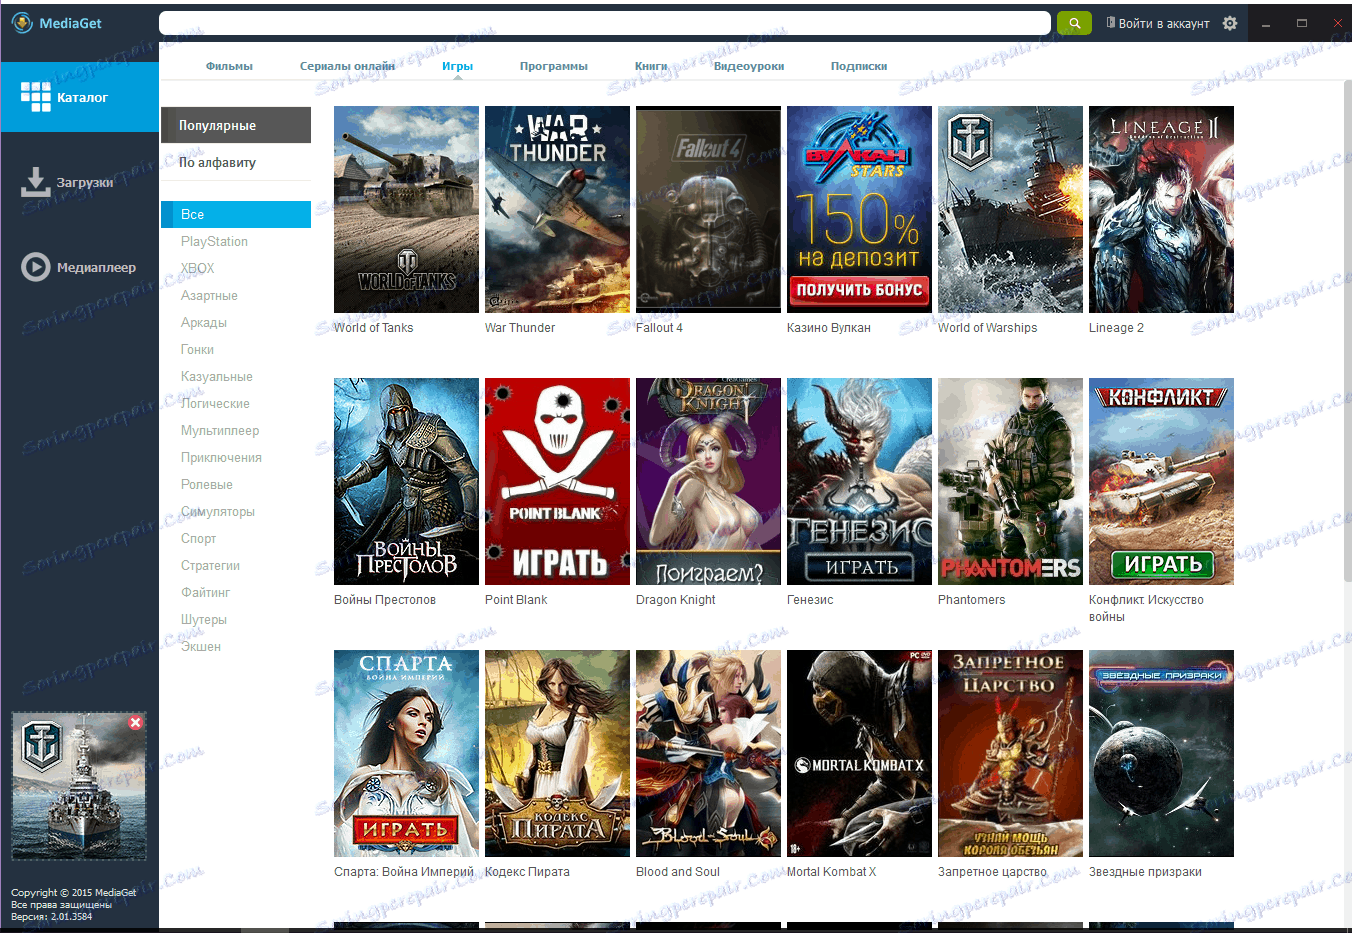The image size is (1352, 933).
Task: Open the Спарта: Война Империй cover
Action: 406,753
